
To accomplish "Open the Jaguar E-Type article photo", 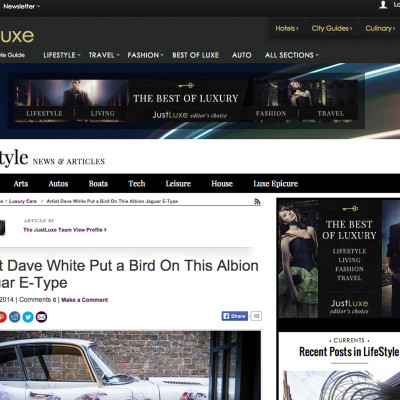I will tap(130, 365).
